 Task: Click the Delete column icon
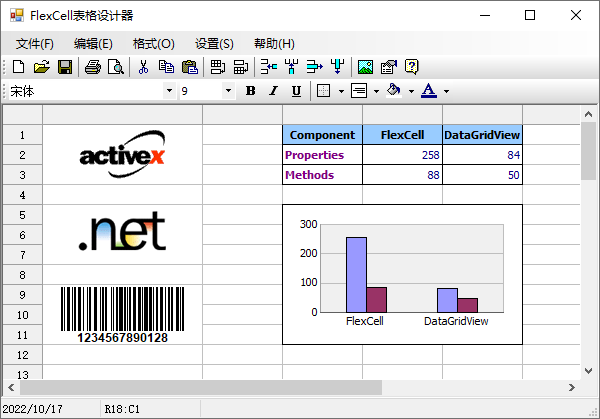coord(338,67)
